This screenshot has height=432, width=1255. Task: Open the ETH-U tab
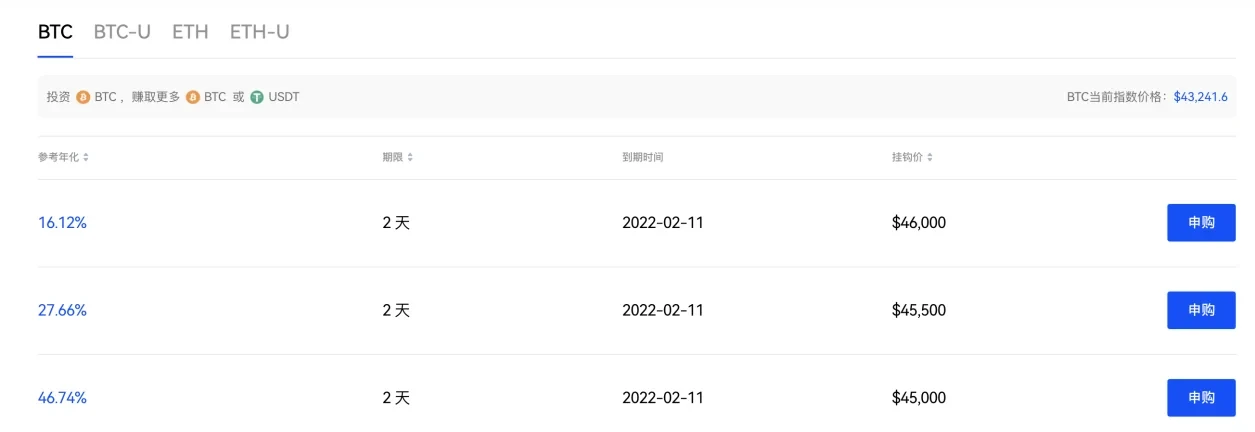coord(259,31)
